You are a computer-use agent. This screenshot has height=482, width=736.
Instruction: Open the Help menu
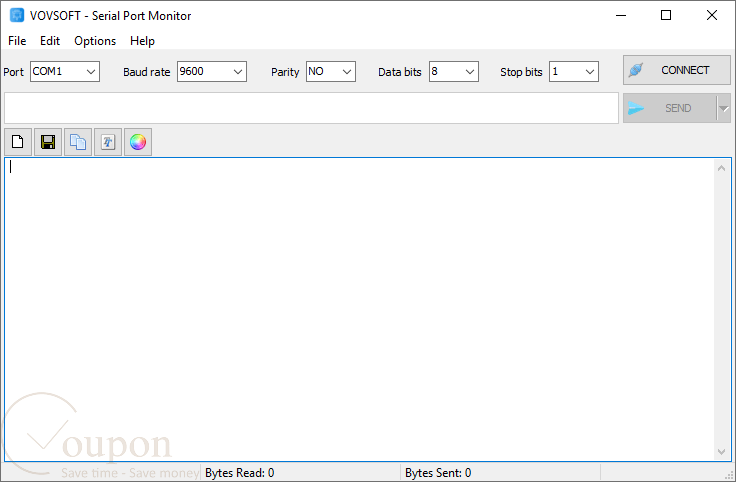click(142, 41)
